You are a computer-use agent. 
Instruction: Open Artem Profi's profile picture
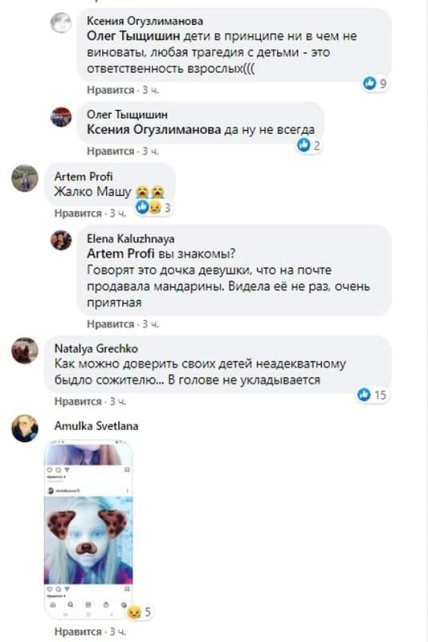[25, 179]
